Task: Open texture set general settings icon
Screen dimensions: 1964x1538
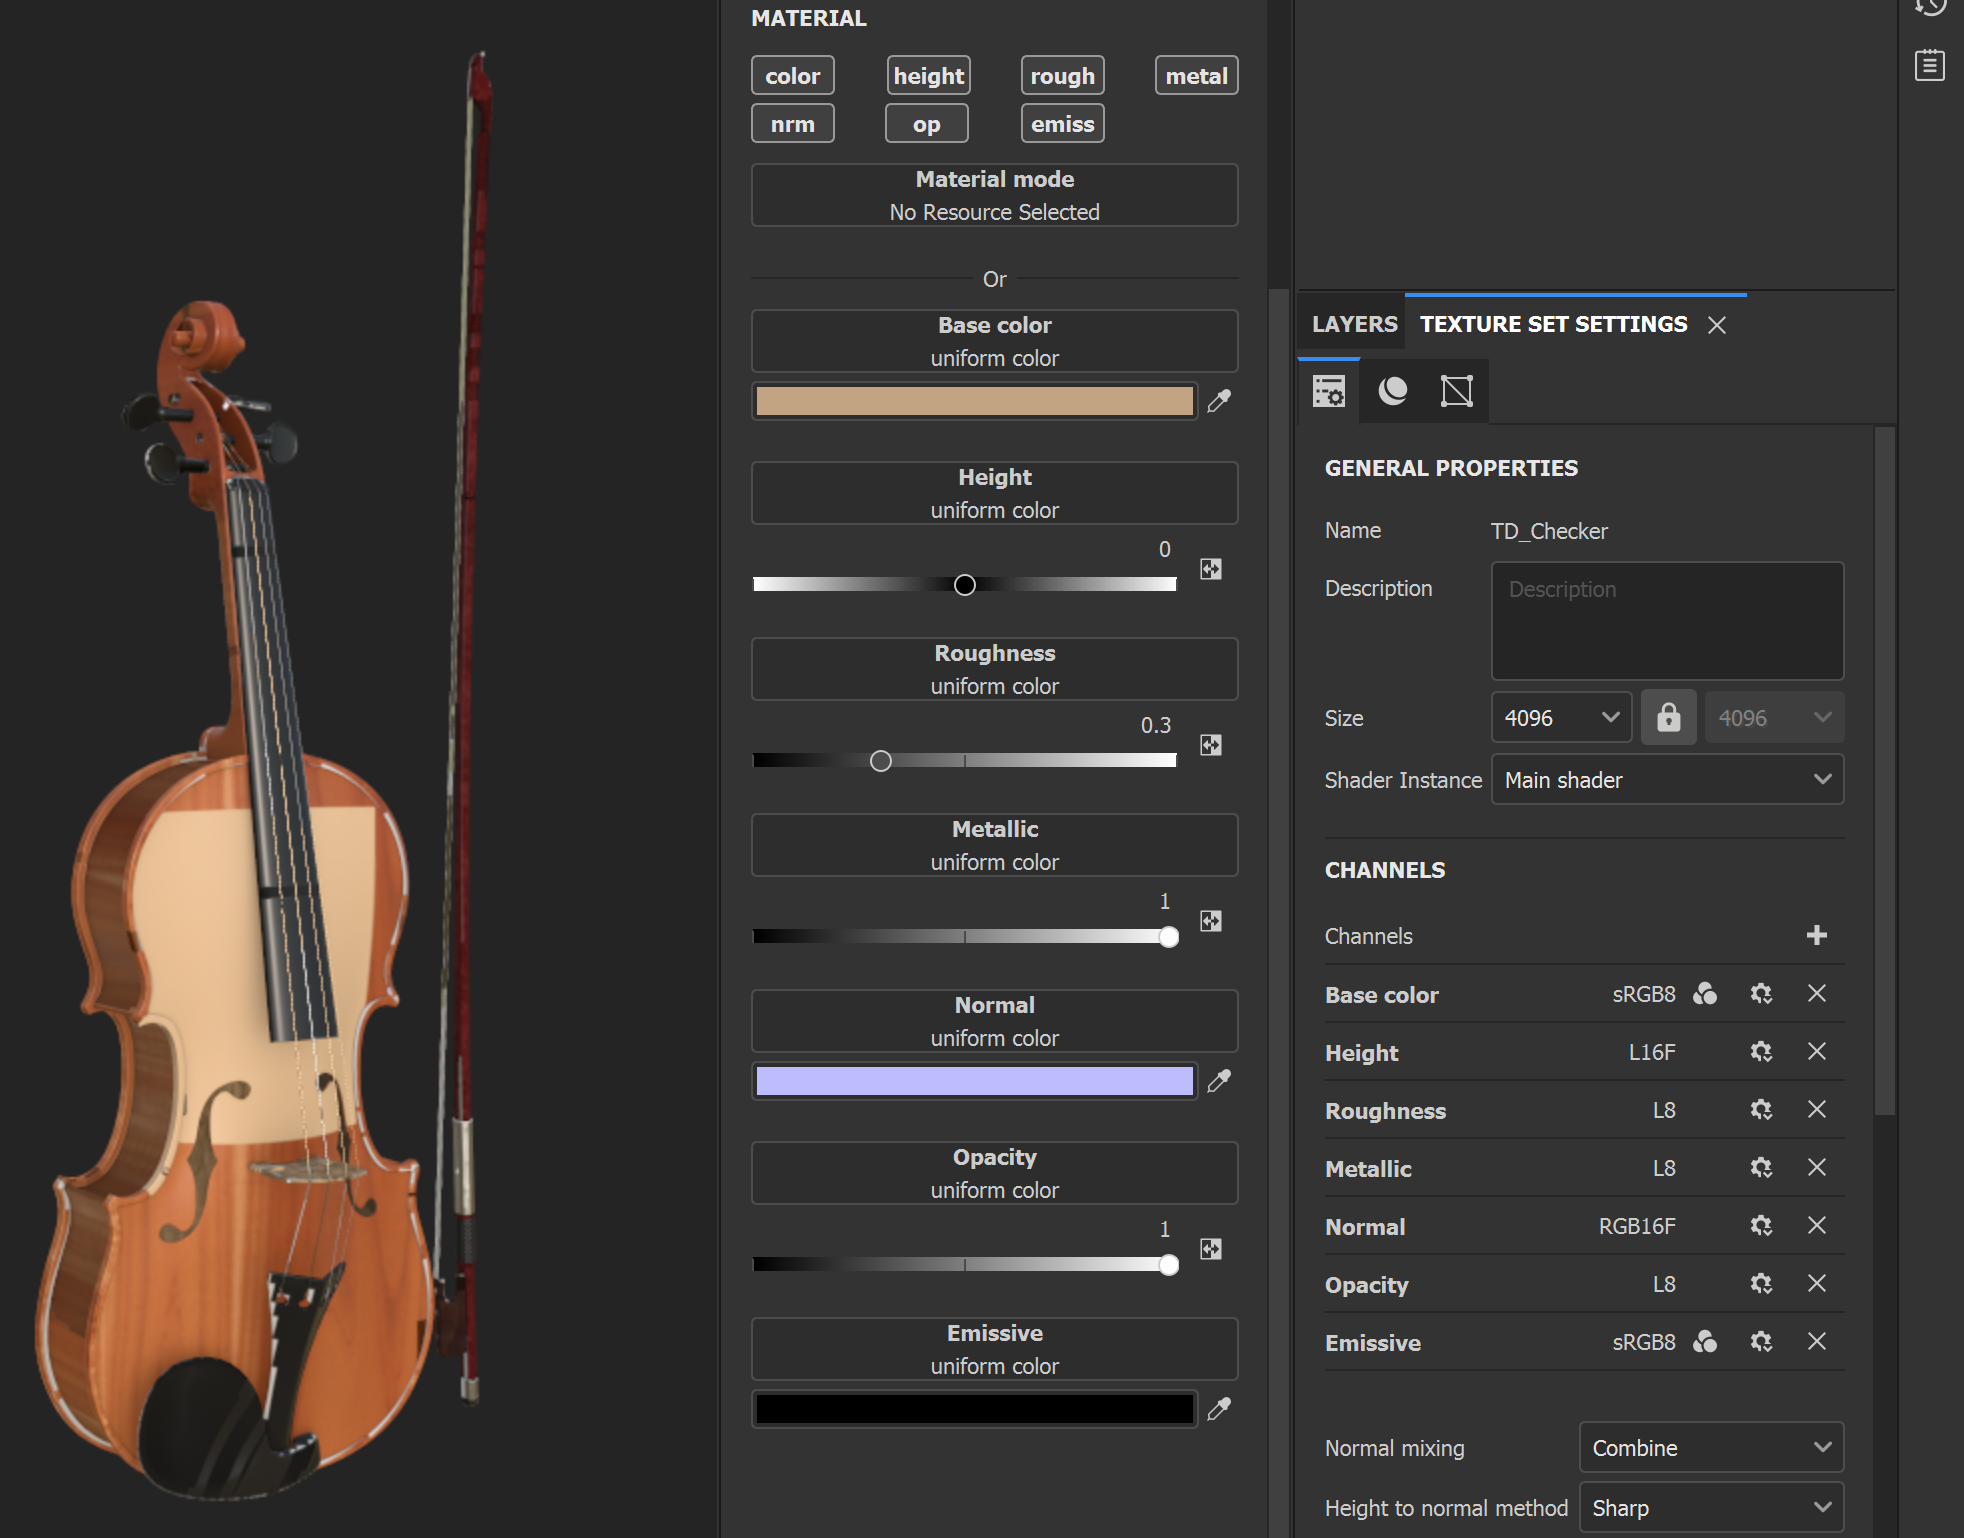Action: coord(1329,391)
